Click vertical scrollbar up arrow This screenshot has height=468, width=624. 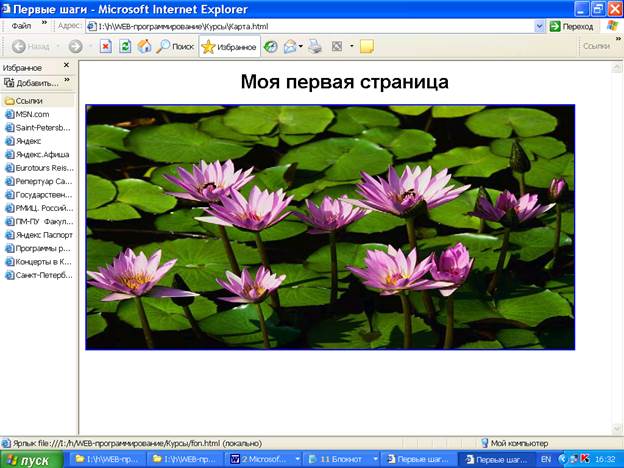pos(617,68)
